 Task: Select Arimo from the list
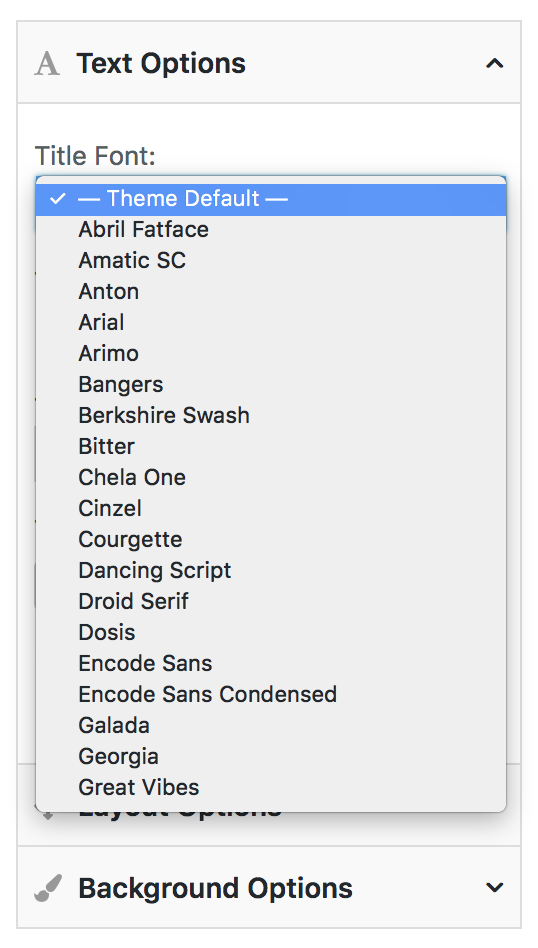coord(271,354)
